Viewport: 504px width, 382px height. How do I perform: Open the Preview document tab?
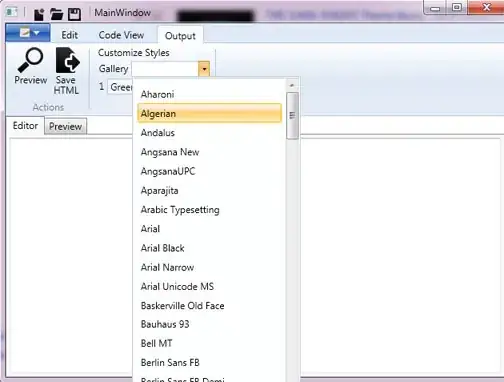(65, 126)
